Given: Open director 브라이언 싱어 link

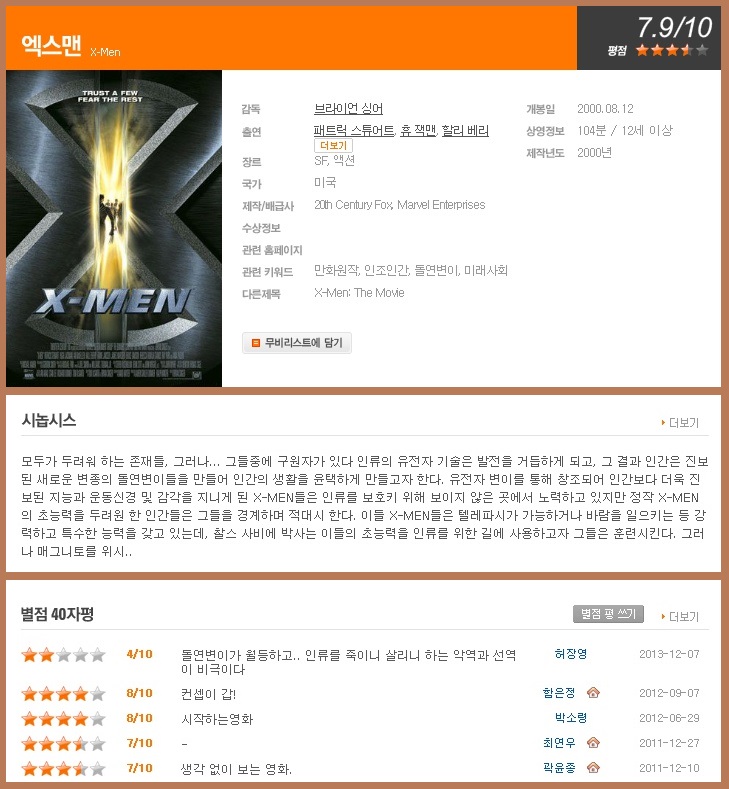Looking at the screenshot, I should pos(348,109).
